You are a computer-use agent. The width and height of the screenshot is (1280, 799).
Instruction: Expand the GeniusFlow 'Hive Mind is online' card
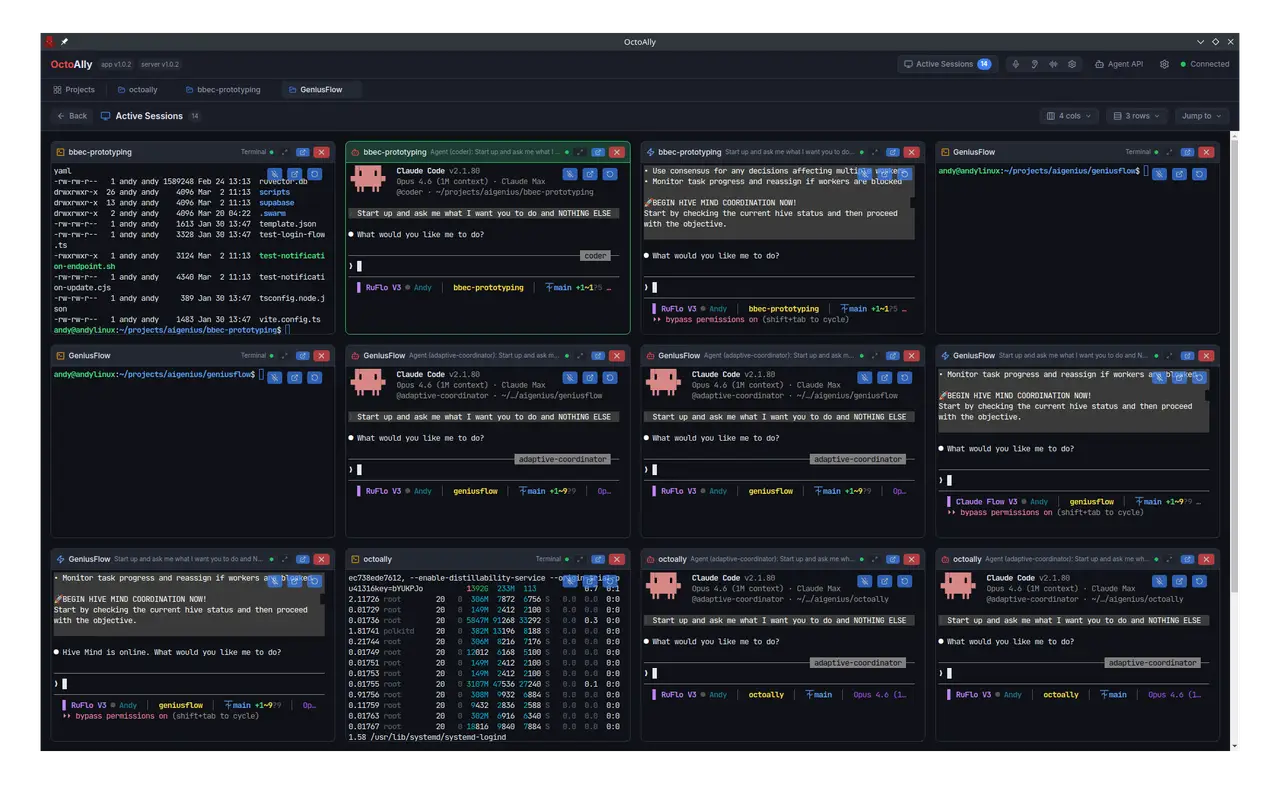[284, 559]
